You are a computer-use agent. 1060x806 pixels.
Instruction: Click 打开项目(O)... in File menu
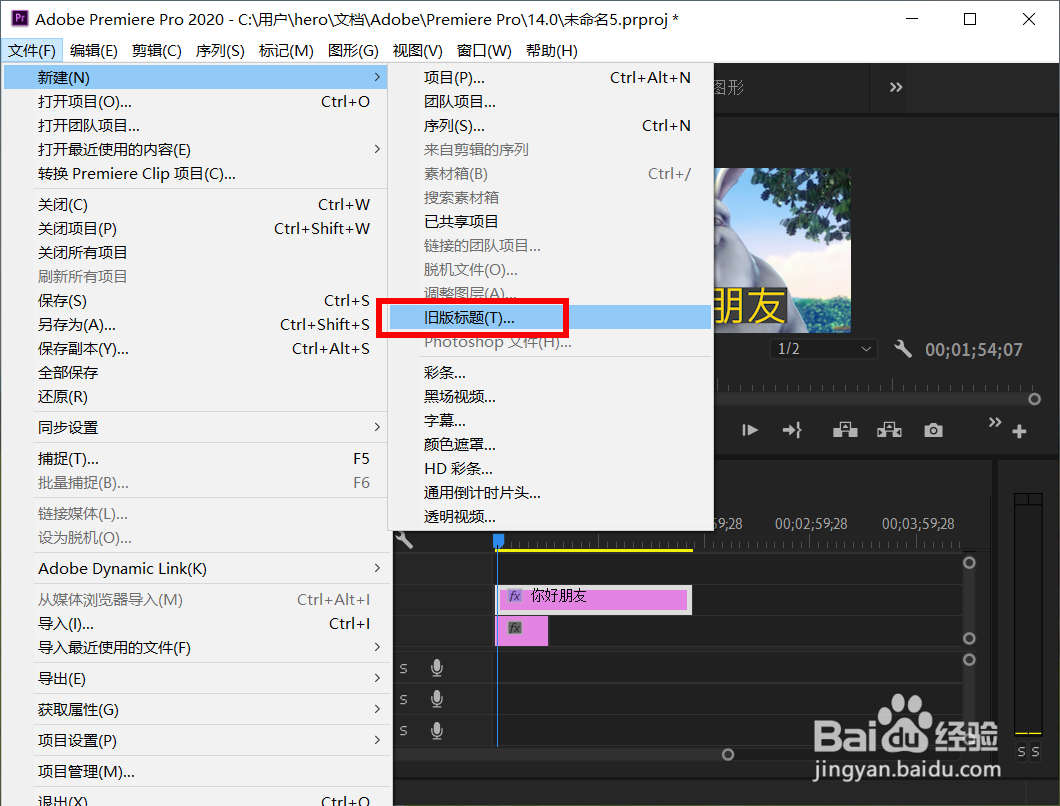tap(196, 101)
